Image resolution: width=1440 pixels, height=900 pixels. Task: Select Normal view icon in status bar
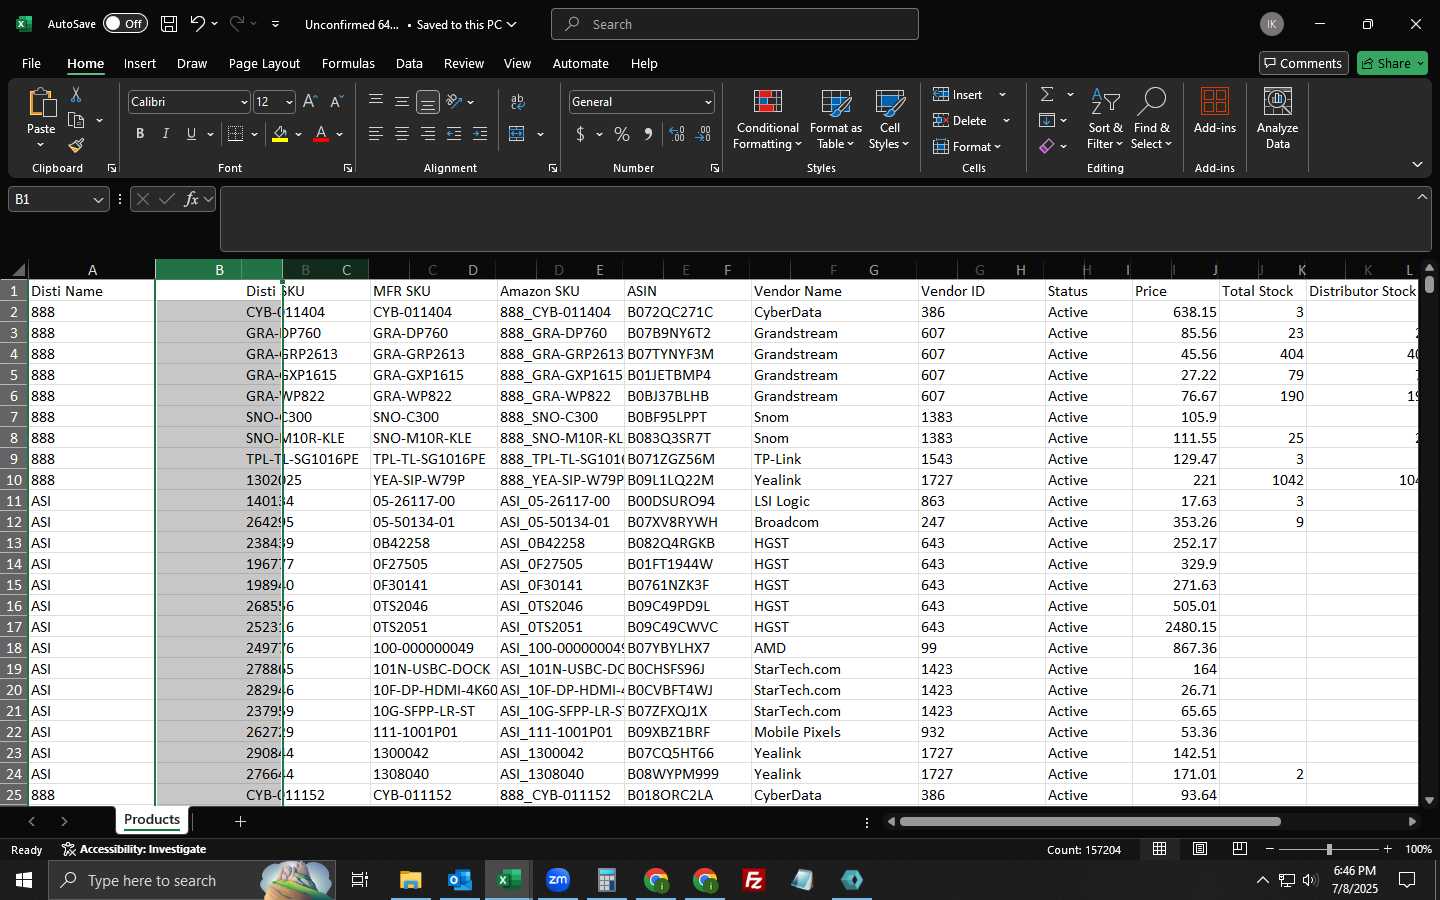(1159, 849)
